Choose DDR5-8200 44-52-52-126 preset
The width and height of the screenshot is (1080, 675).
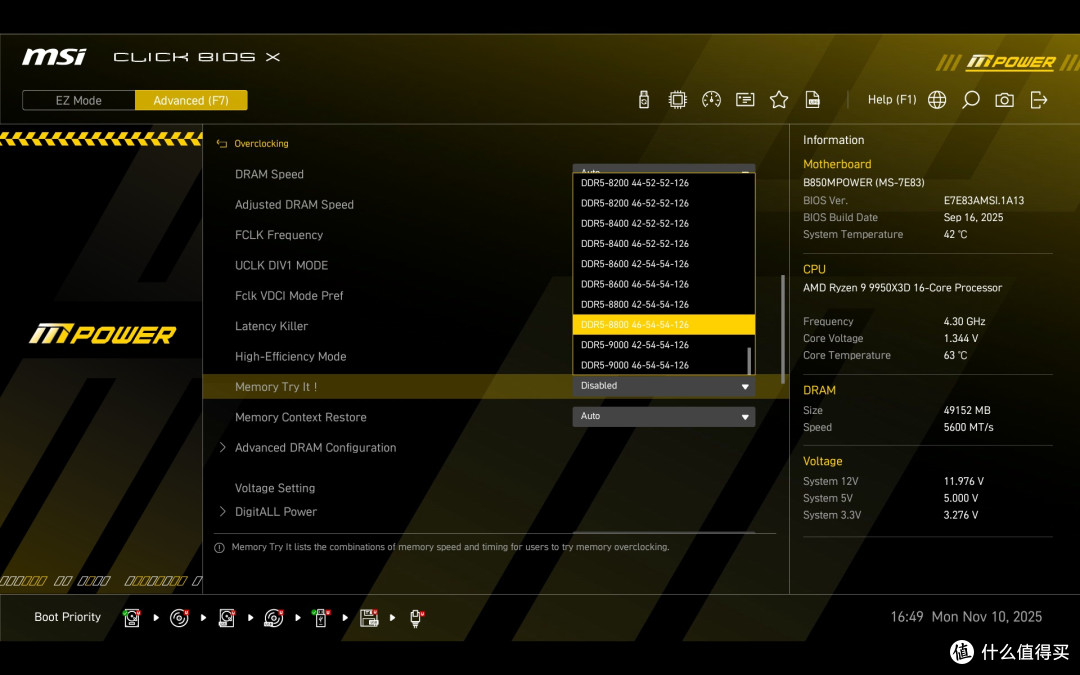point(664,183)
